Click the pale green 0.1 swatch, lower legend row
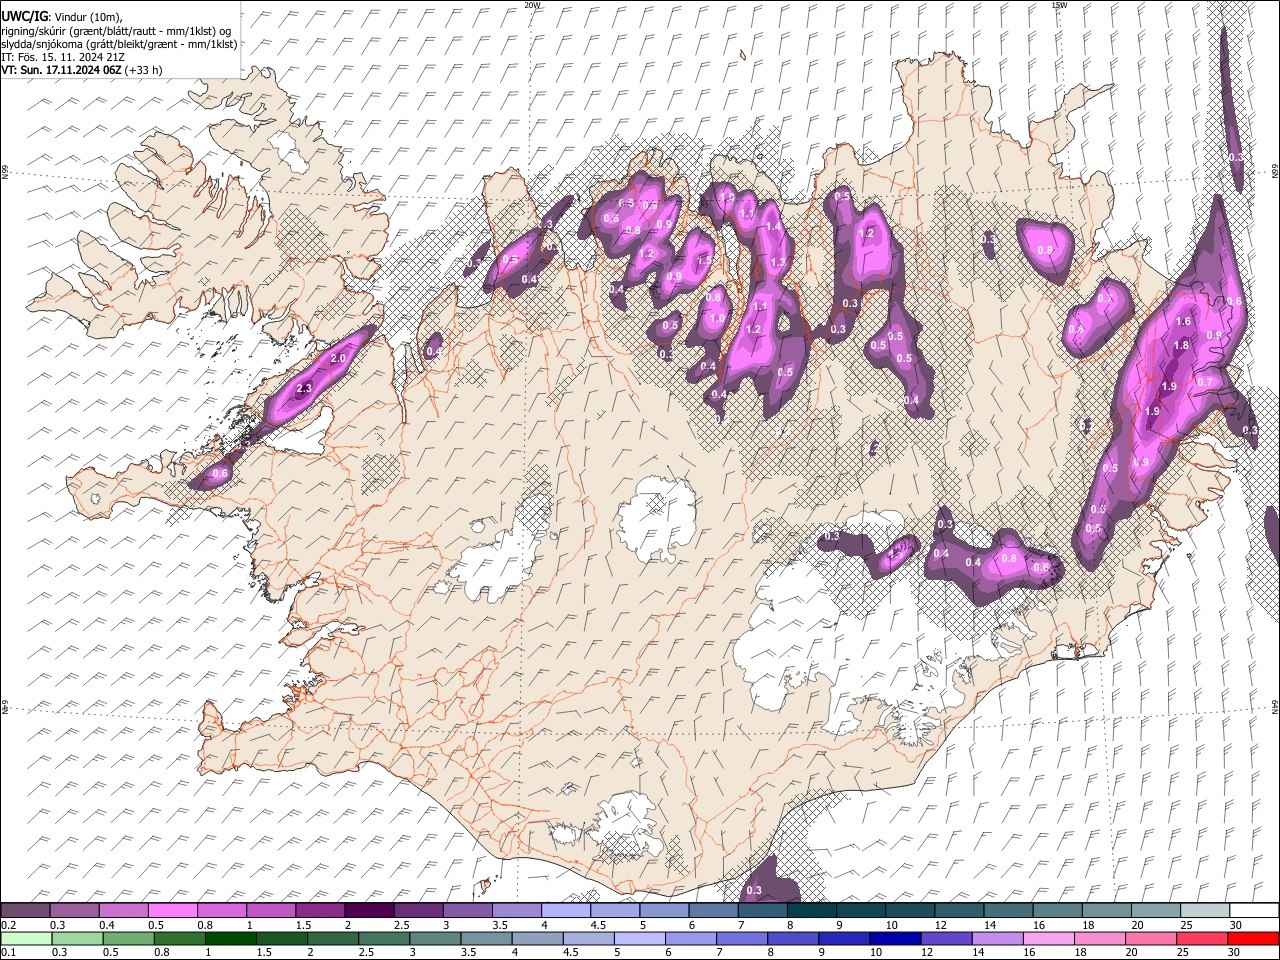The width and height of the screenshot is (1280, 960). click(x=26, y=938)
